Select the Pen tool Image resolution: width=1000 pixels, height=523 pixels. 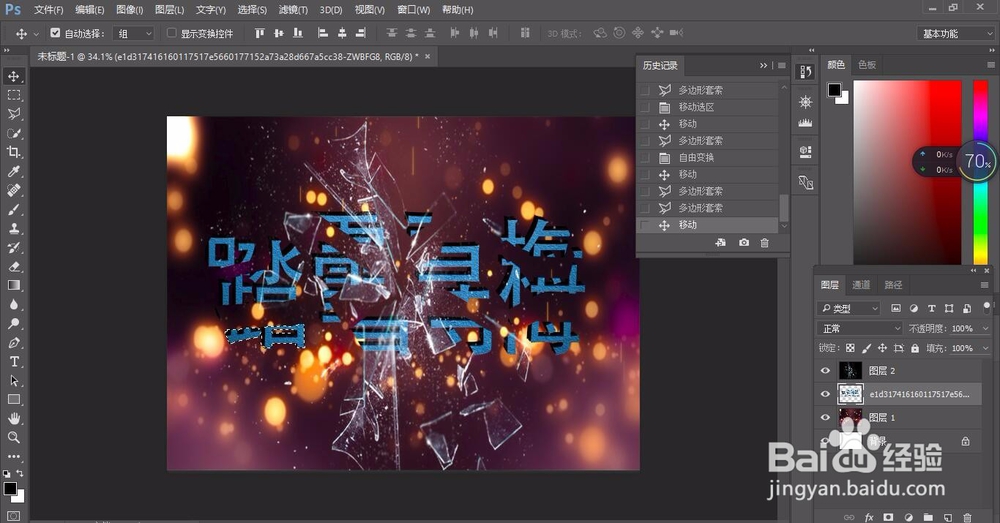click(13, 343)
